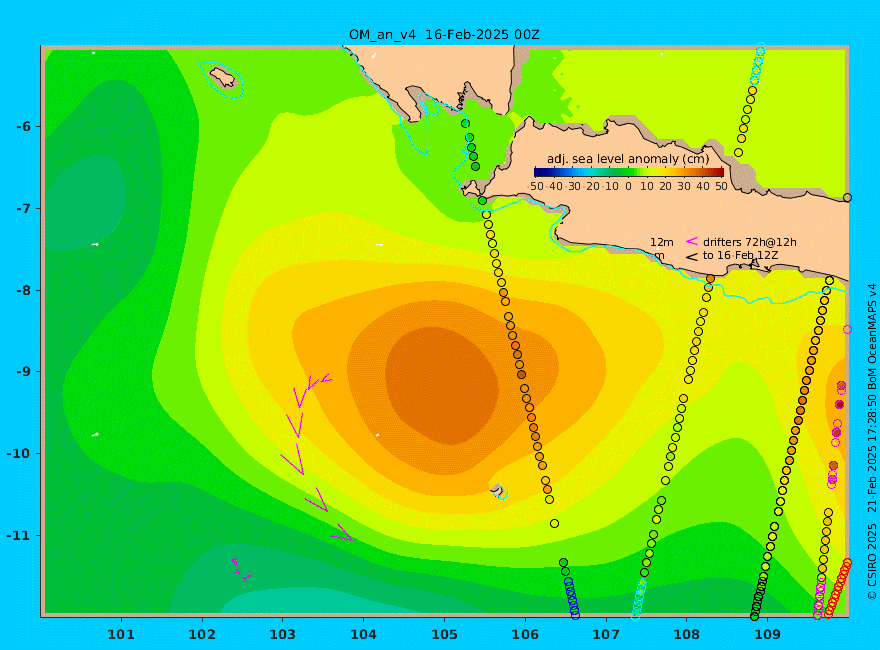The width and height of the screenshot is (880, 650).
Task: Select the Enggano island outline in the northwest corner
Action: click(x=222, y=77)
